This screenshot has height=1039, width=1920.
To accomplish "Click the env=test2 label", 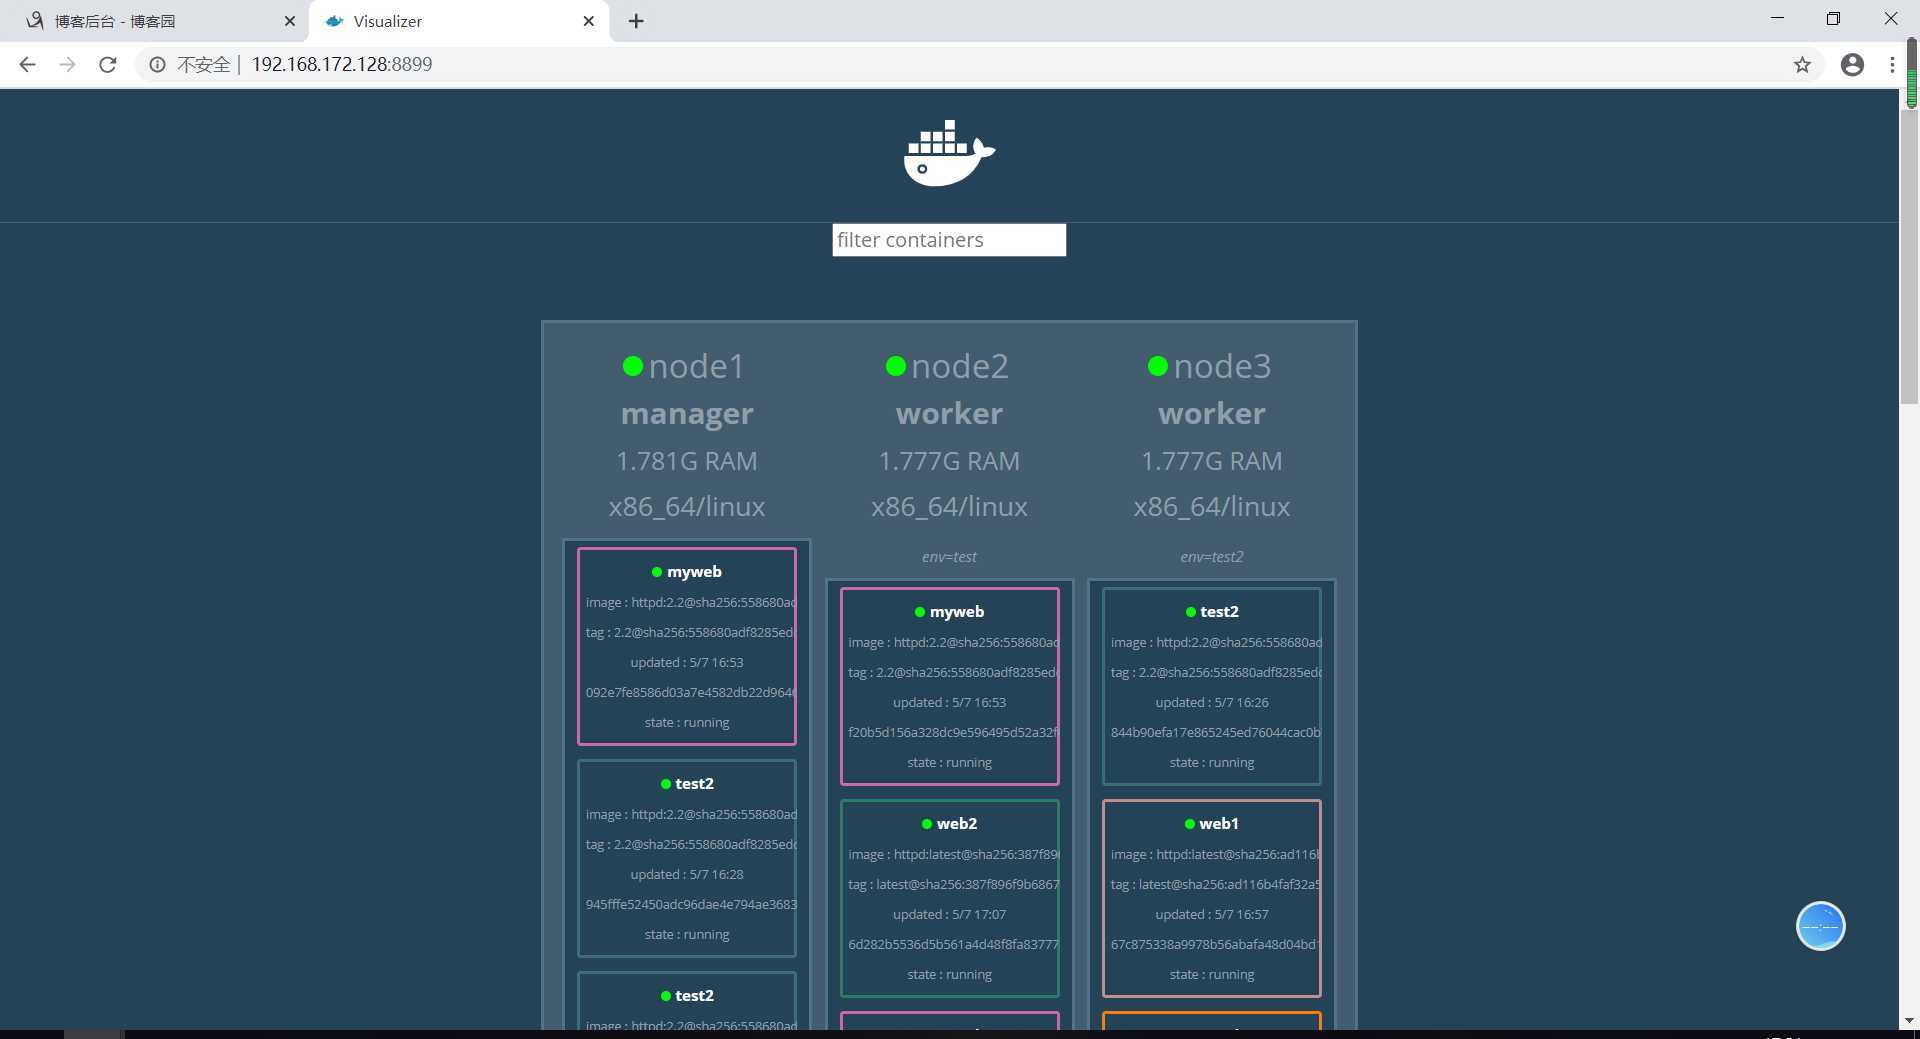I will (x=1212, y=557).
